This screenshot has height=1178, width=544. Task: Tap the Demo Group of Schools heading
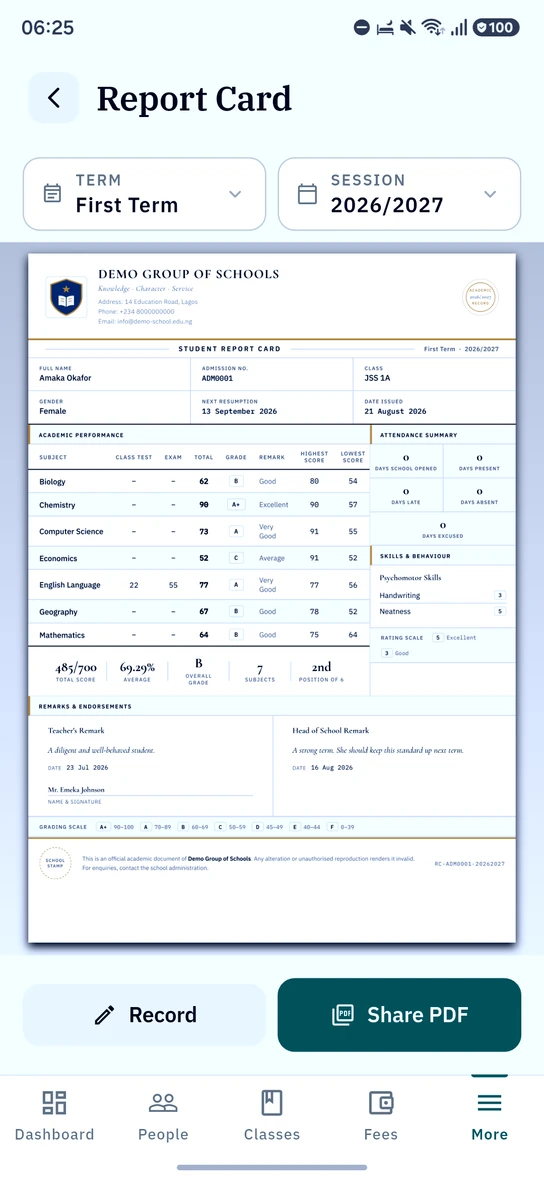[x=189, y=274]
